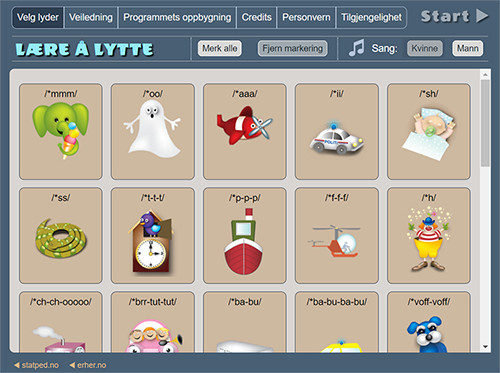Pick the police car /*ii/ card
The image size is (500, 373).
coord(337,132)
